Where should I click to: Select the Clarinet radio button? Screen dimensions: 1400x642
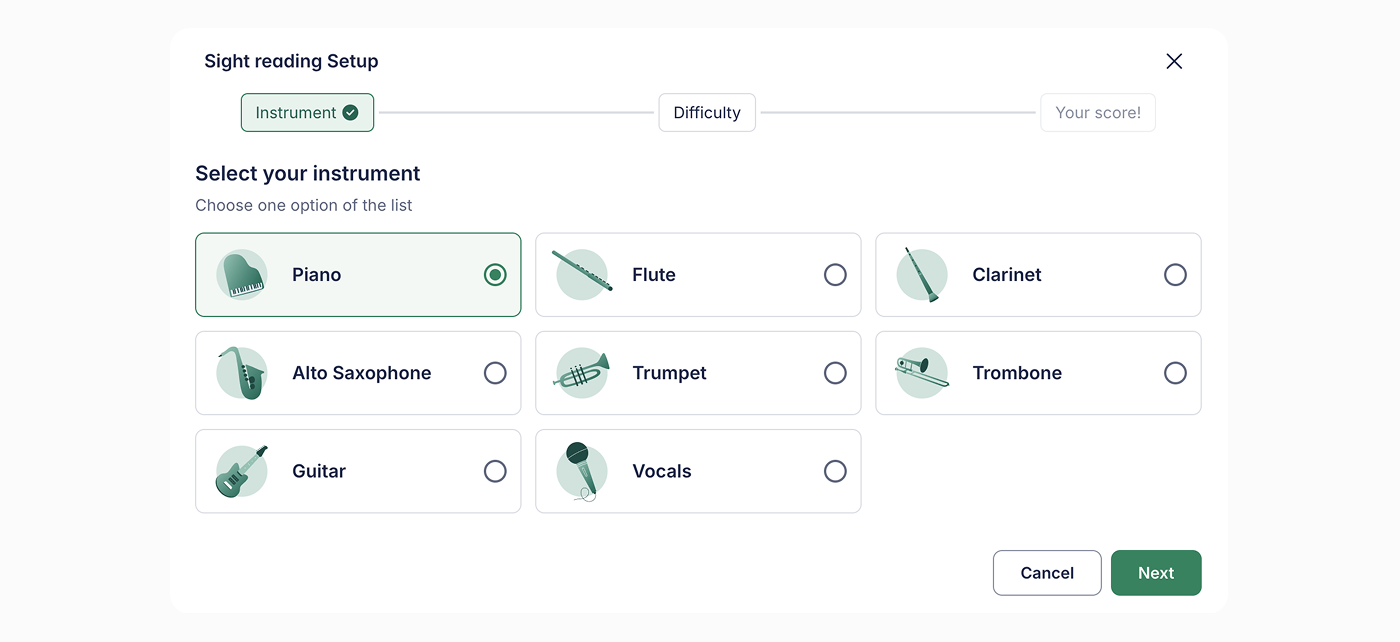(x=1175, y=274)
